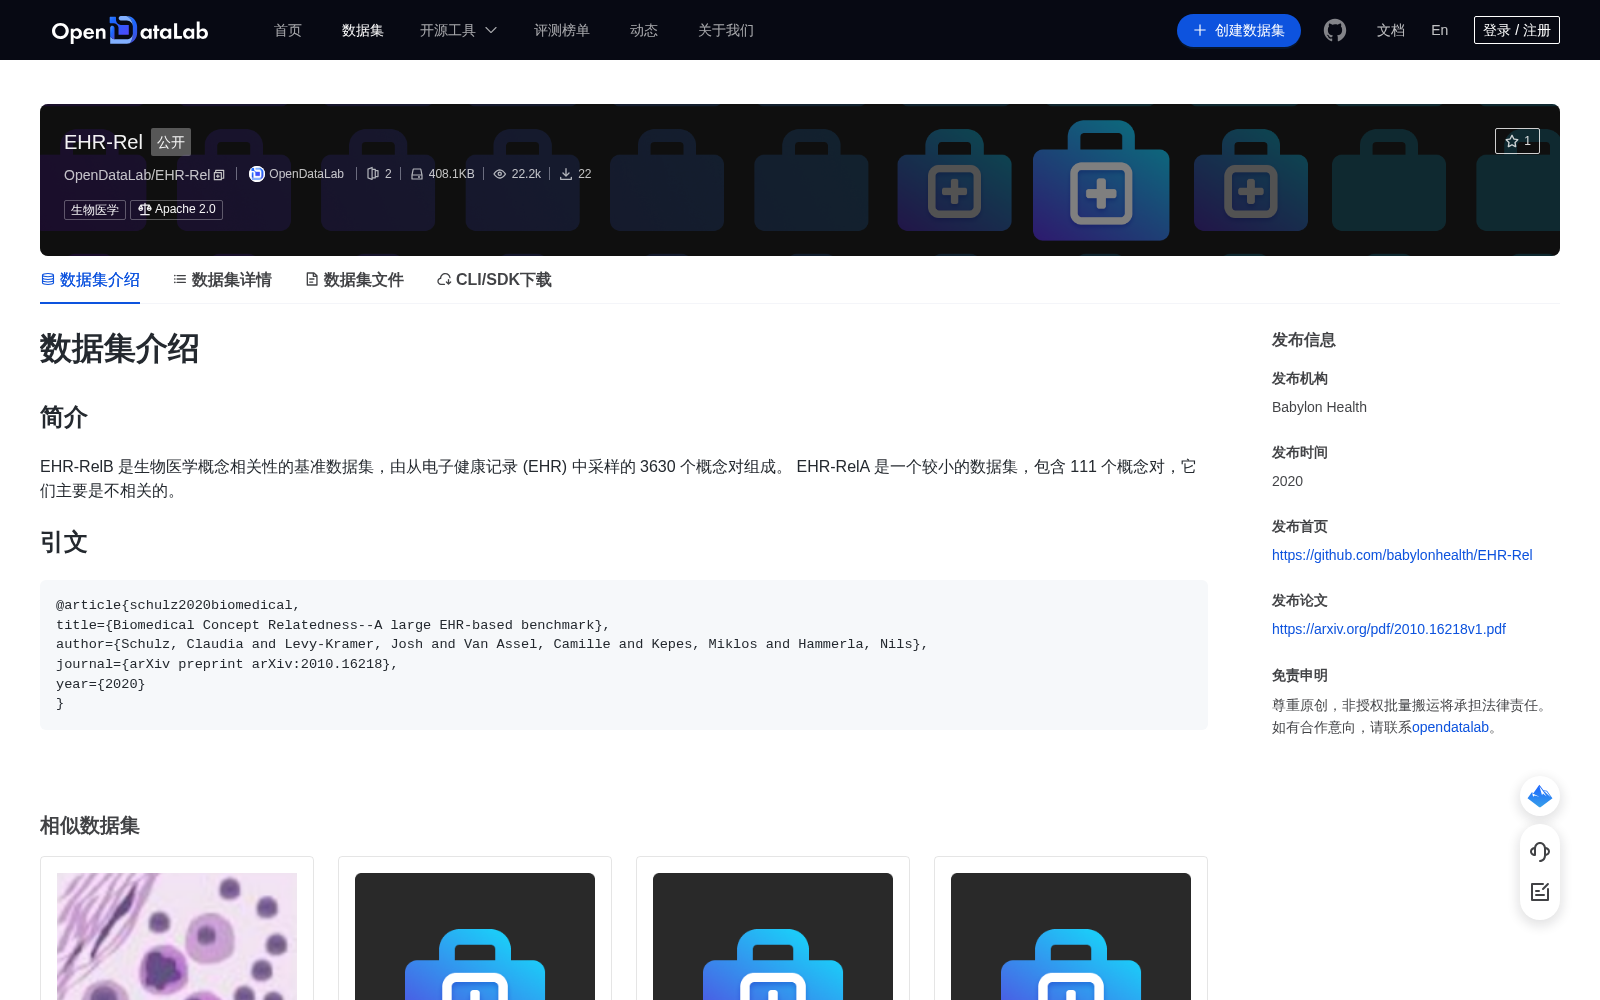The image size is (1600, 1000).
Task: Open 评测榜单 navigation item
Action: coord(562,30)
